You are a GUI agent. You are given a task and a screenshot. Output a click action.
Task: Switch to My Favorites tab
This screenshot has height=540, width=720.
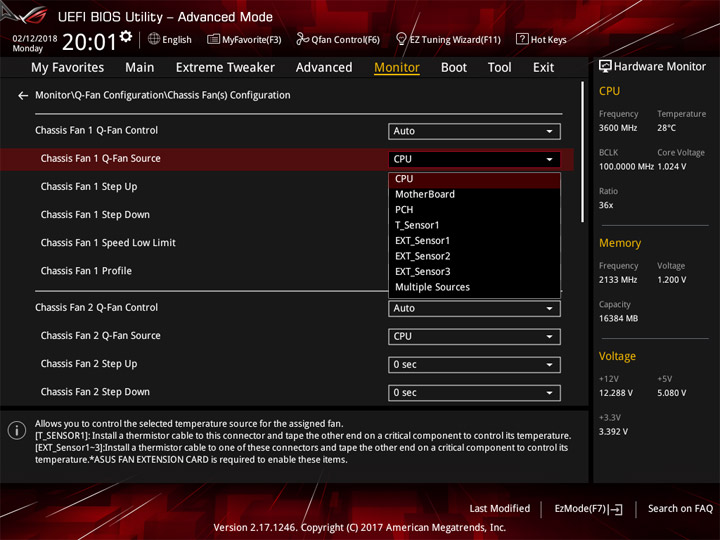pos(68,68)
